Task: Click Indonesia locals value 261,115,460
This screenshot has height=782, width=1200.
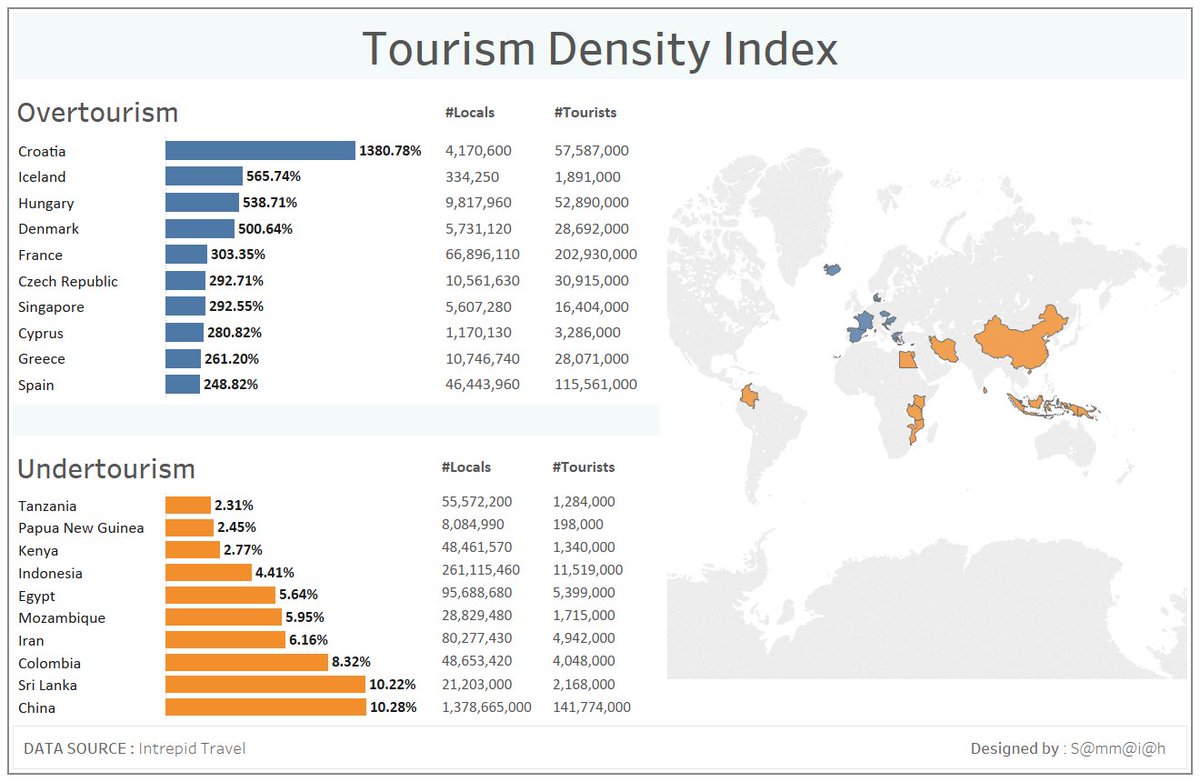Action: 483,570
